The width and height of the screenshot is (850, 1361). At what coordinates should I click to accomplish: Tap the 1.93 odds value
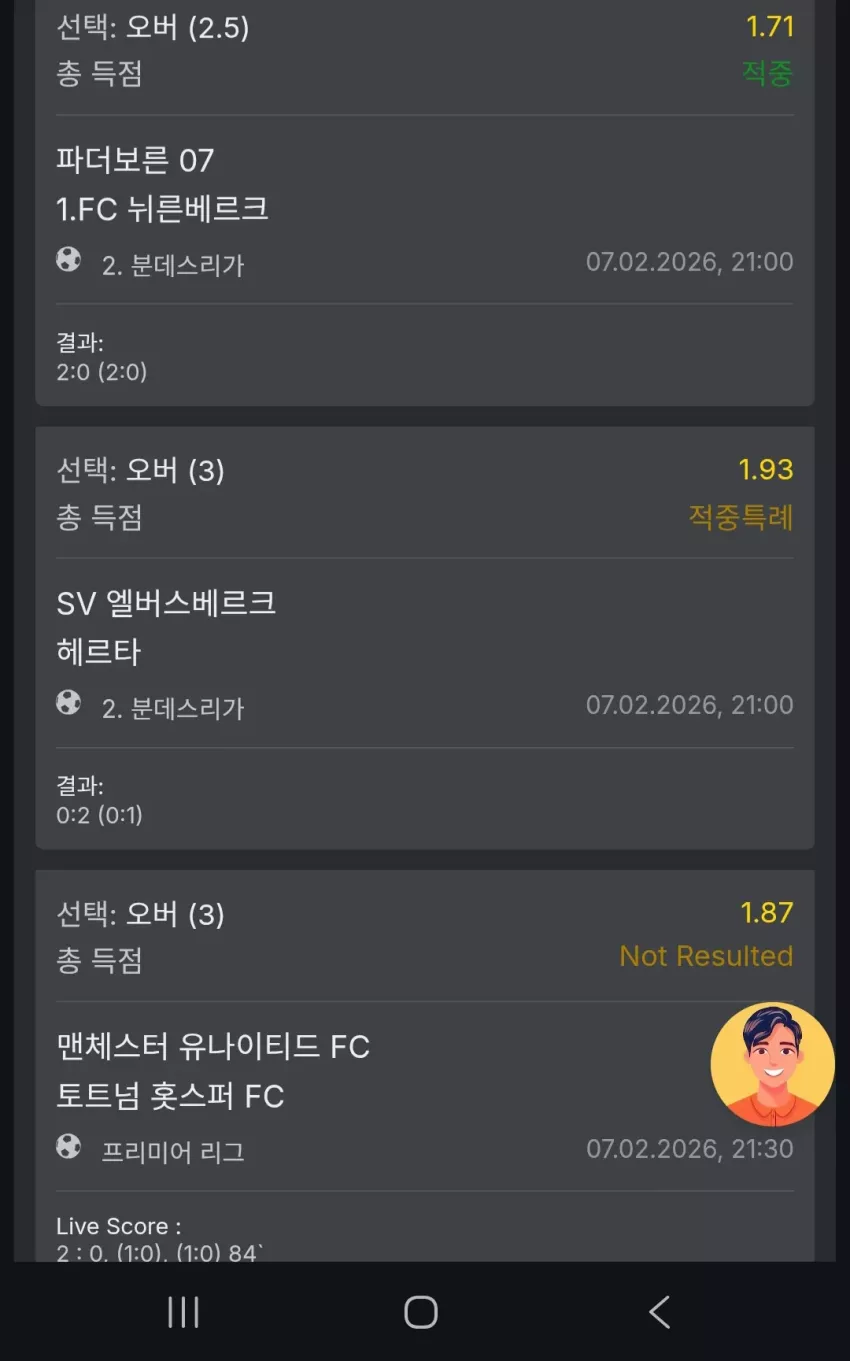coord(766,470)
